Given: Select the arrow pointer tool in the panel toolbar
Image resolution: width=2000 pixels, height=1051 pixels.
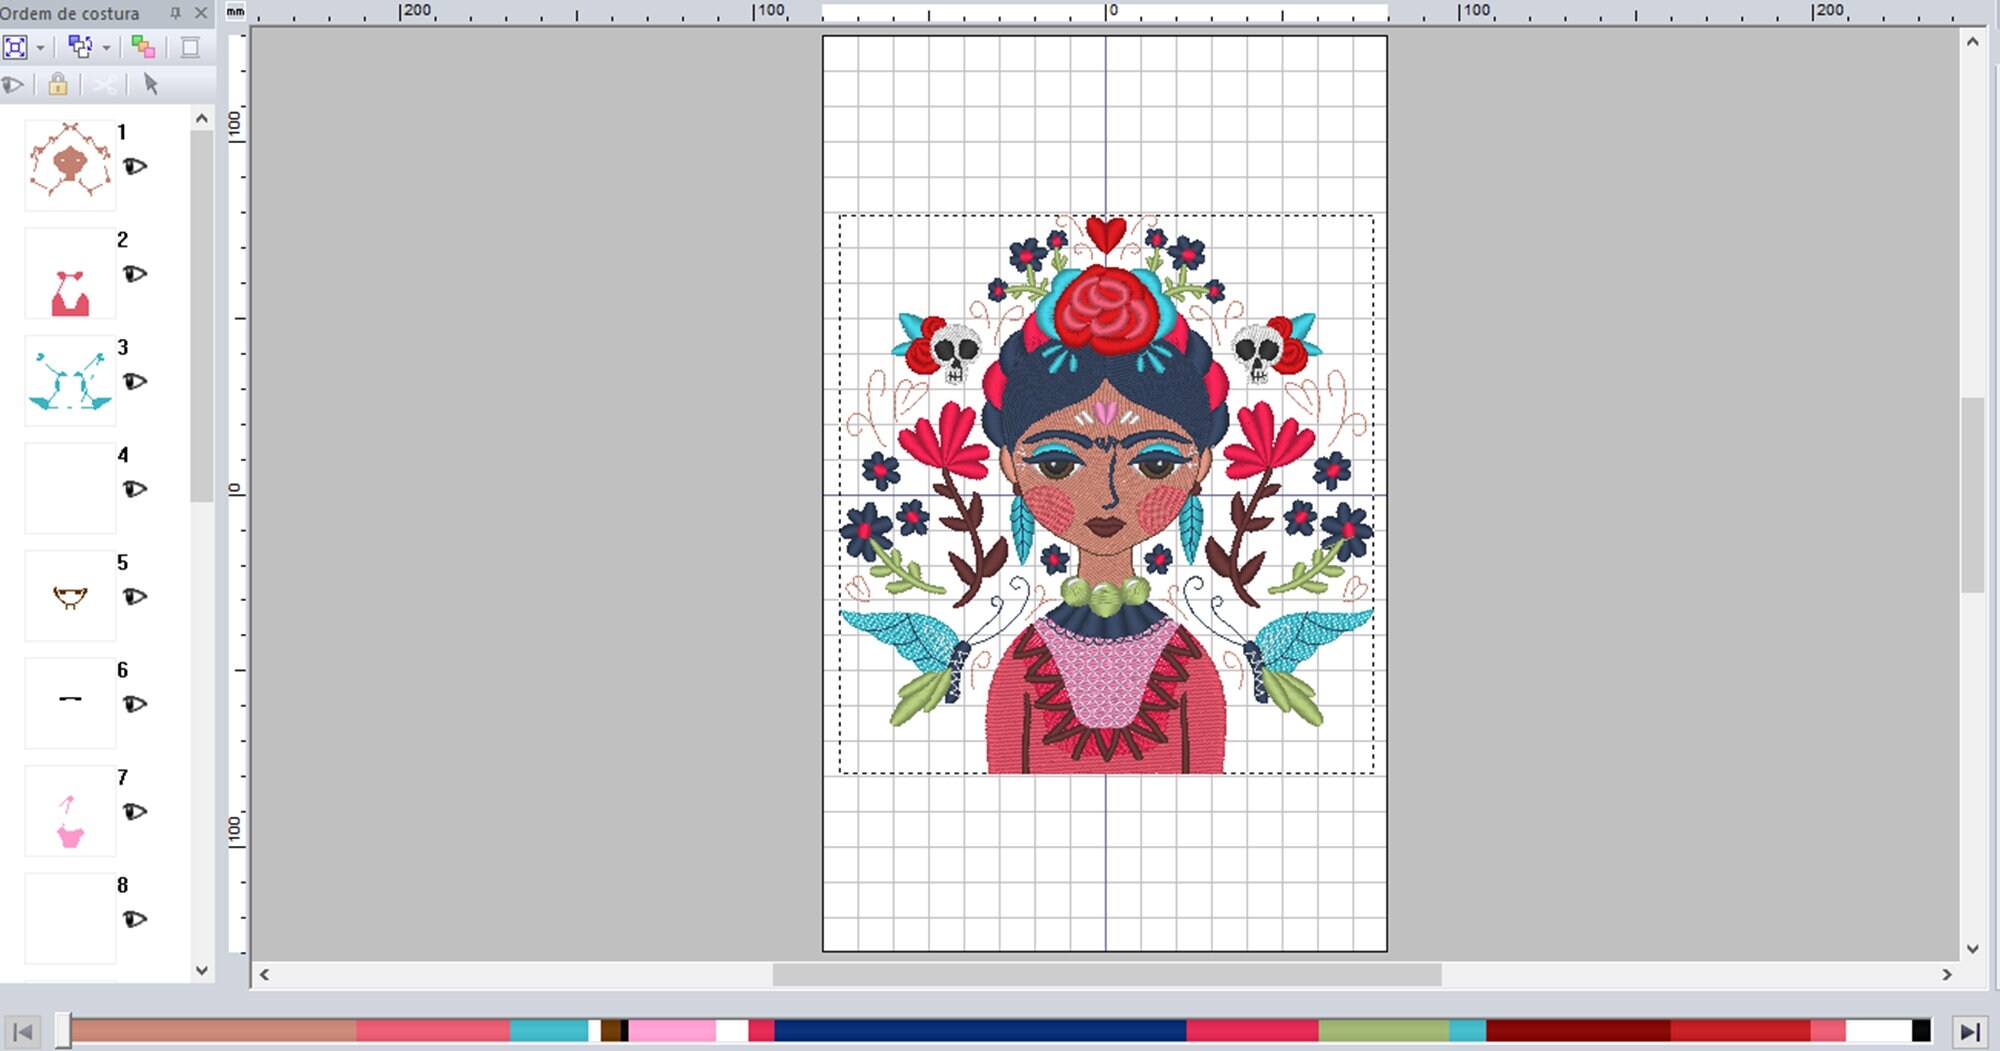Looking at the screenshot, I should pos(151,84).
